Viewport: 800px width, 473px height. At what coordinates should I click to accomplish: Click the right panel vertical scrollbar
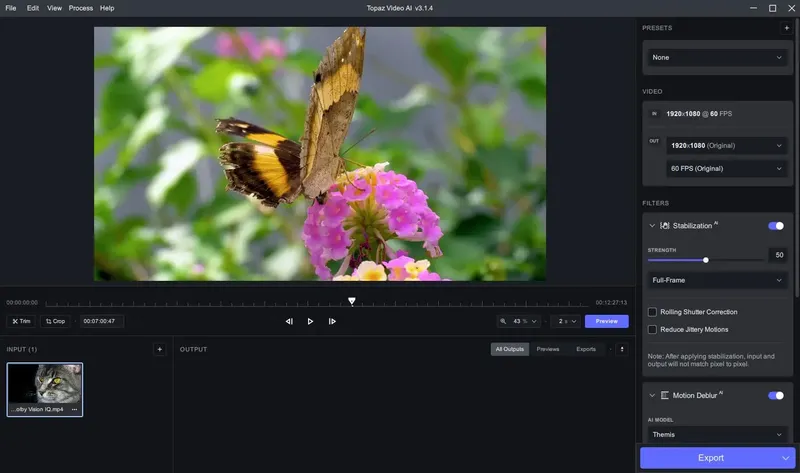tap(796, 158)
